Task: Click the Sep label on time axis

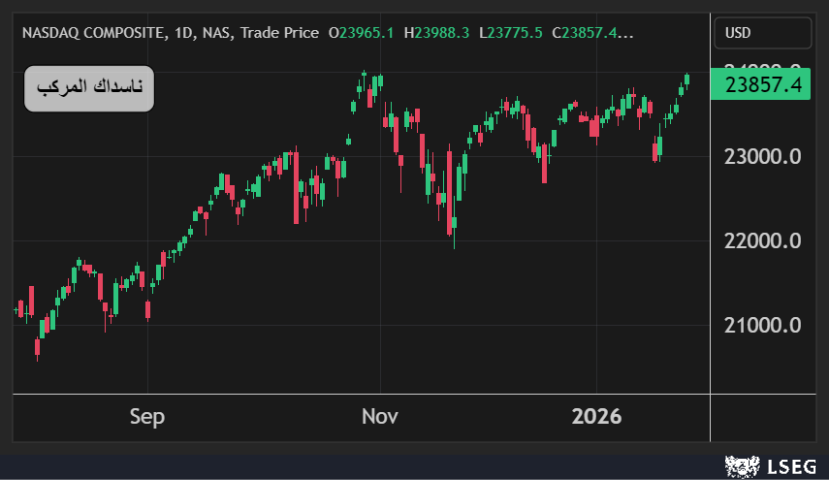Action: tap(147, 416)
